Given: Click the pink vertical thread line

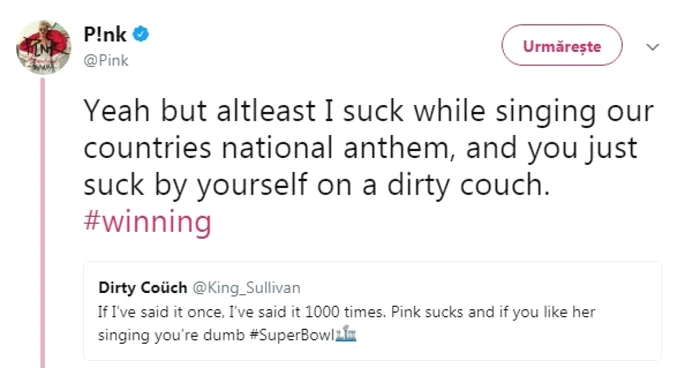Looking at the screenshot, I should [43, 222].
